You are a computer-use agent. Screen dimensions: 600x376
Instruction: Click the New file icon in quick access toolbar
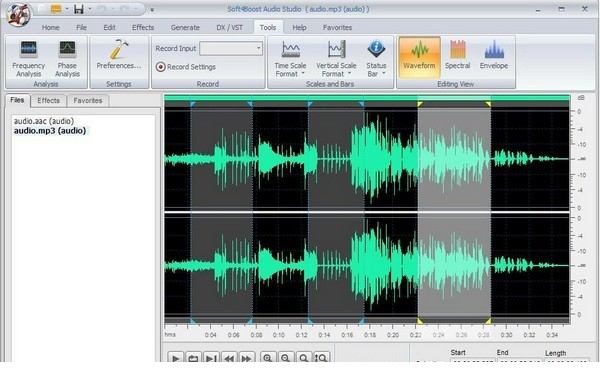click(42, 8)
